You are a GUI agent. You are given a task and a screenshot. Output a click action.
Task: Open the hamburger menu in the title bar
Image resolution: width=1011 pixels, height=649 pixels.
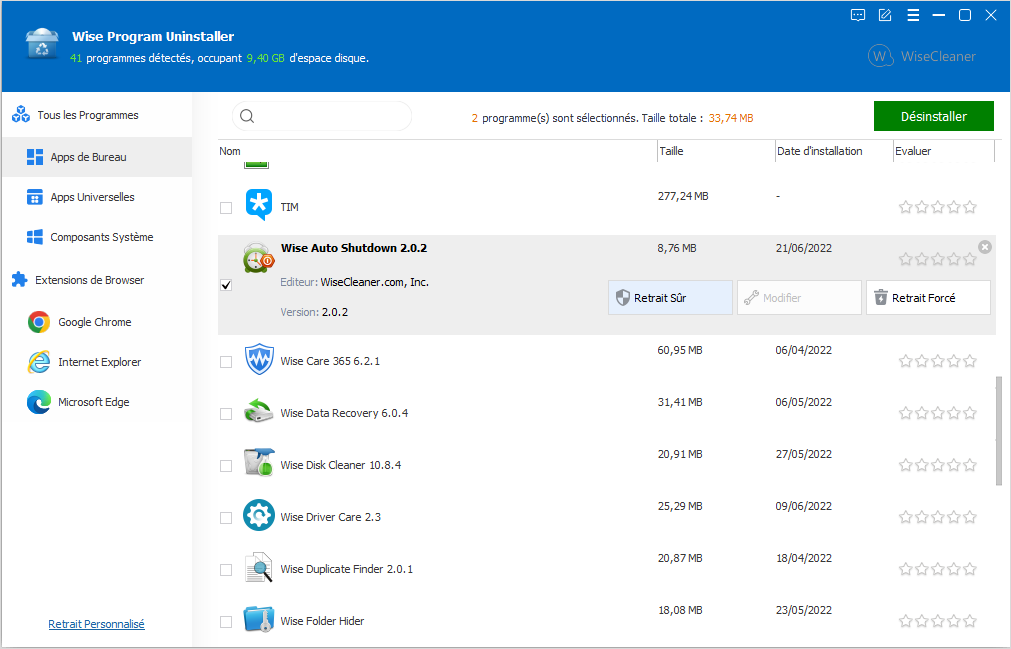pos(913,15)
